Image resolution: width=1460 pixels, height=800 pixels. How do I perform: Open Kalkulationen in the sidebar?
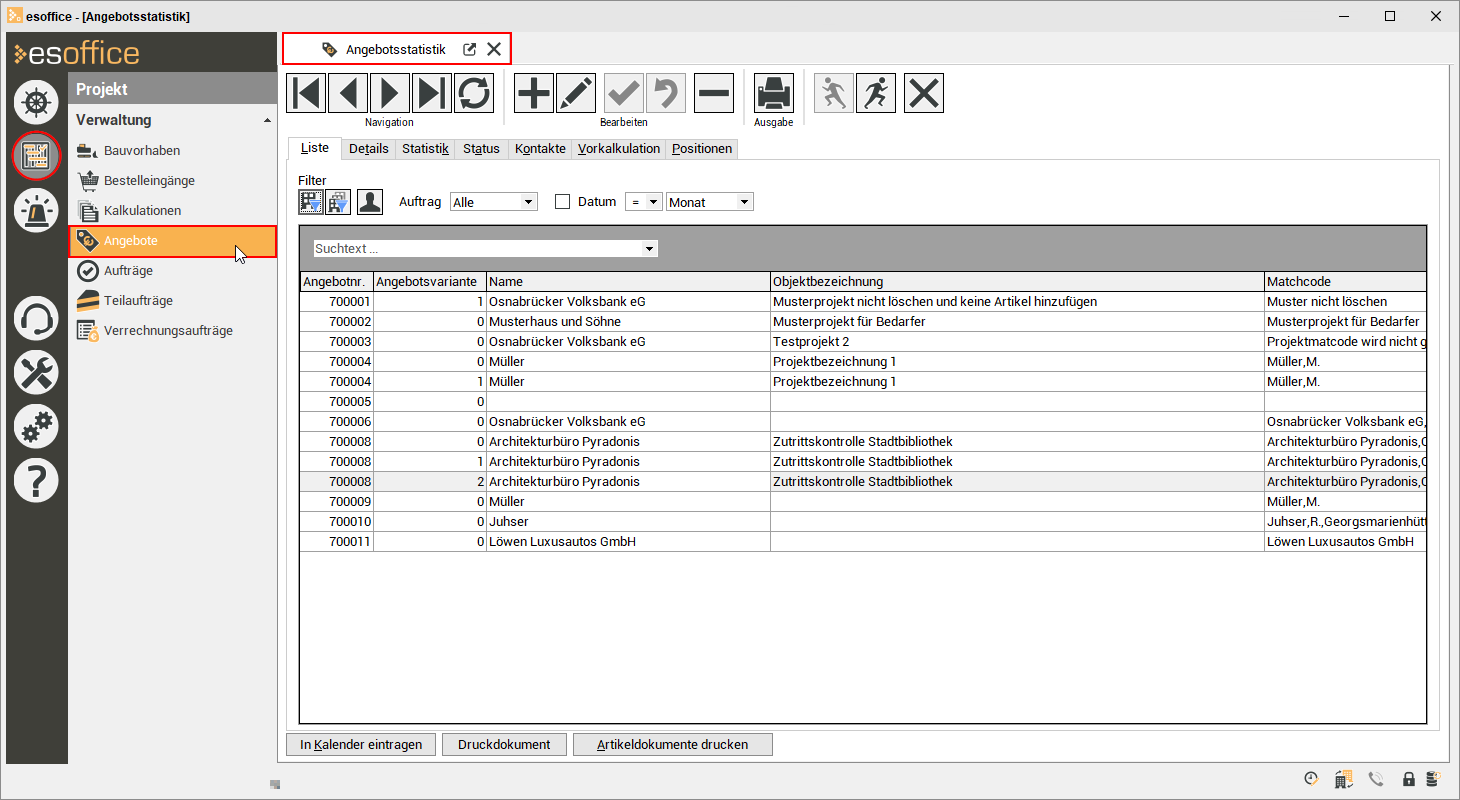[x=142, y=211]
